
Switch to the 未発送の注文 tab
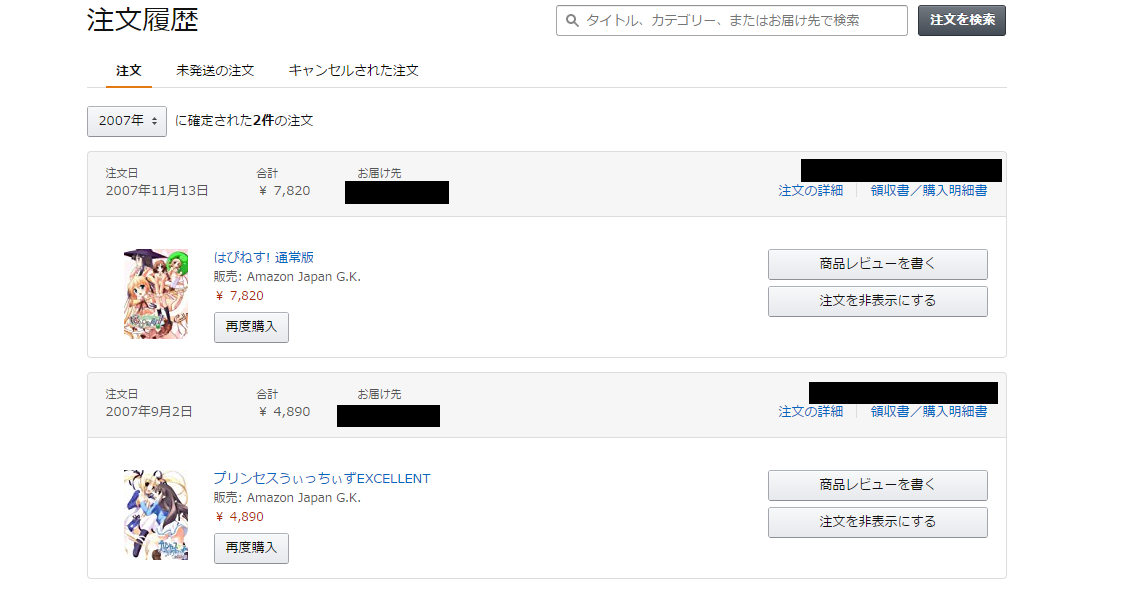click(x=215, y=71)
